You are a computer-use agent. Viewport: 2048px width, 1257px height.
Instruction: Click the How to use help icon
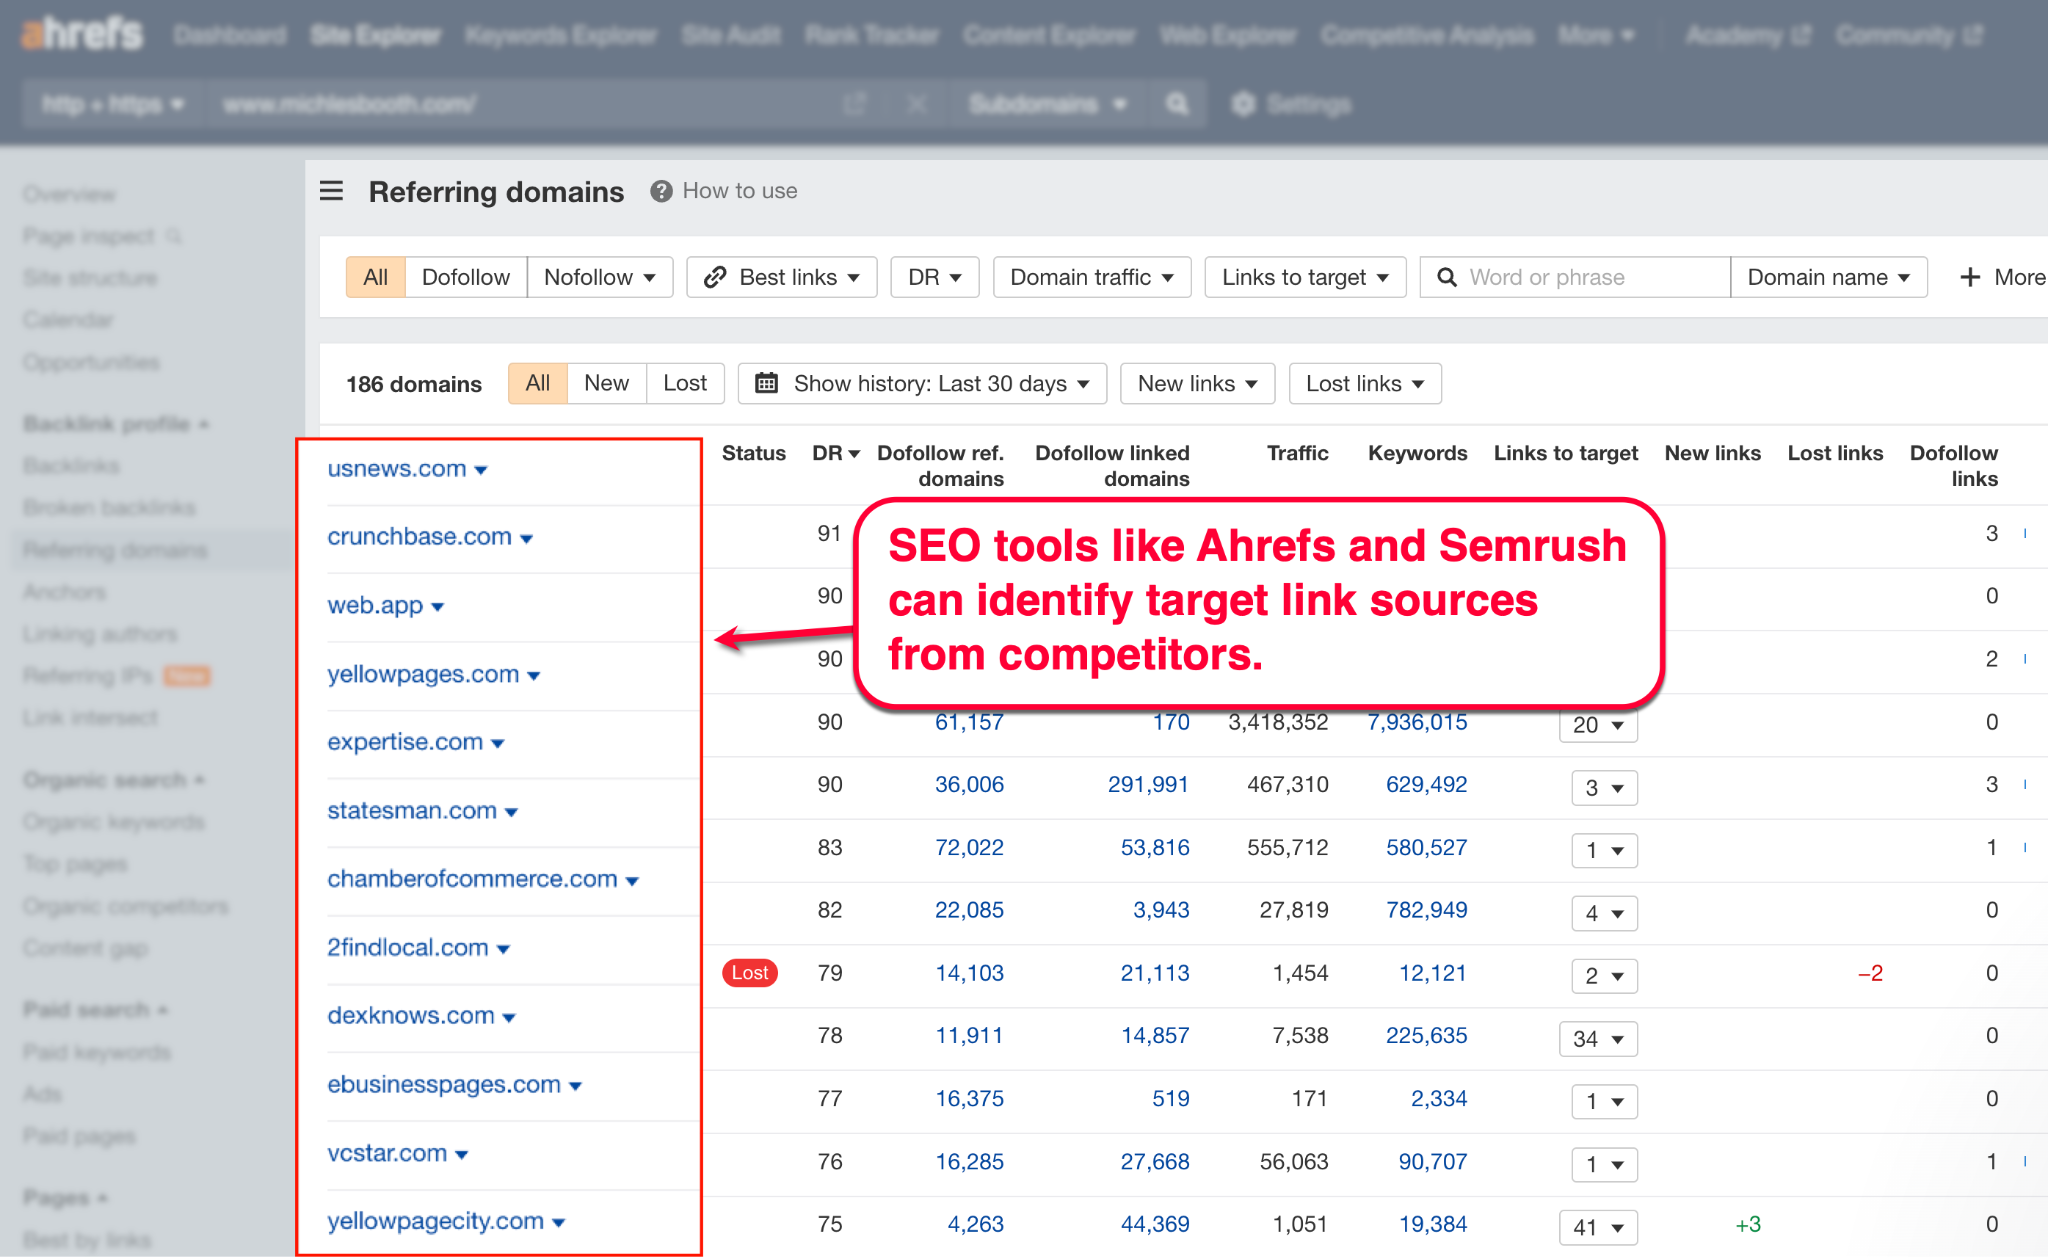coord(661,191)
